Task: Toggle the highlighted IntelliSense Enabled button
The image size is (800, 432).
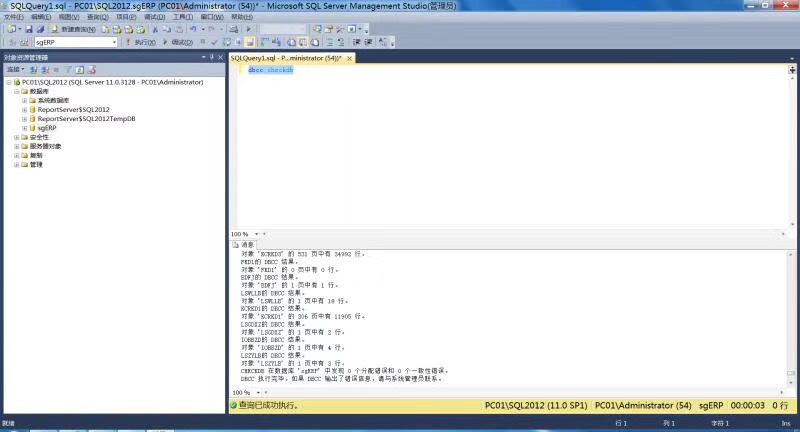Action: pyautogui.click(x=249, y=42)
